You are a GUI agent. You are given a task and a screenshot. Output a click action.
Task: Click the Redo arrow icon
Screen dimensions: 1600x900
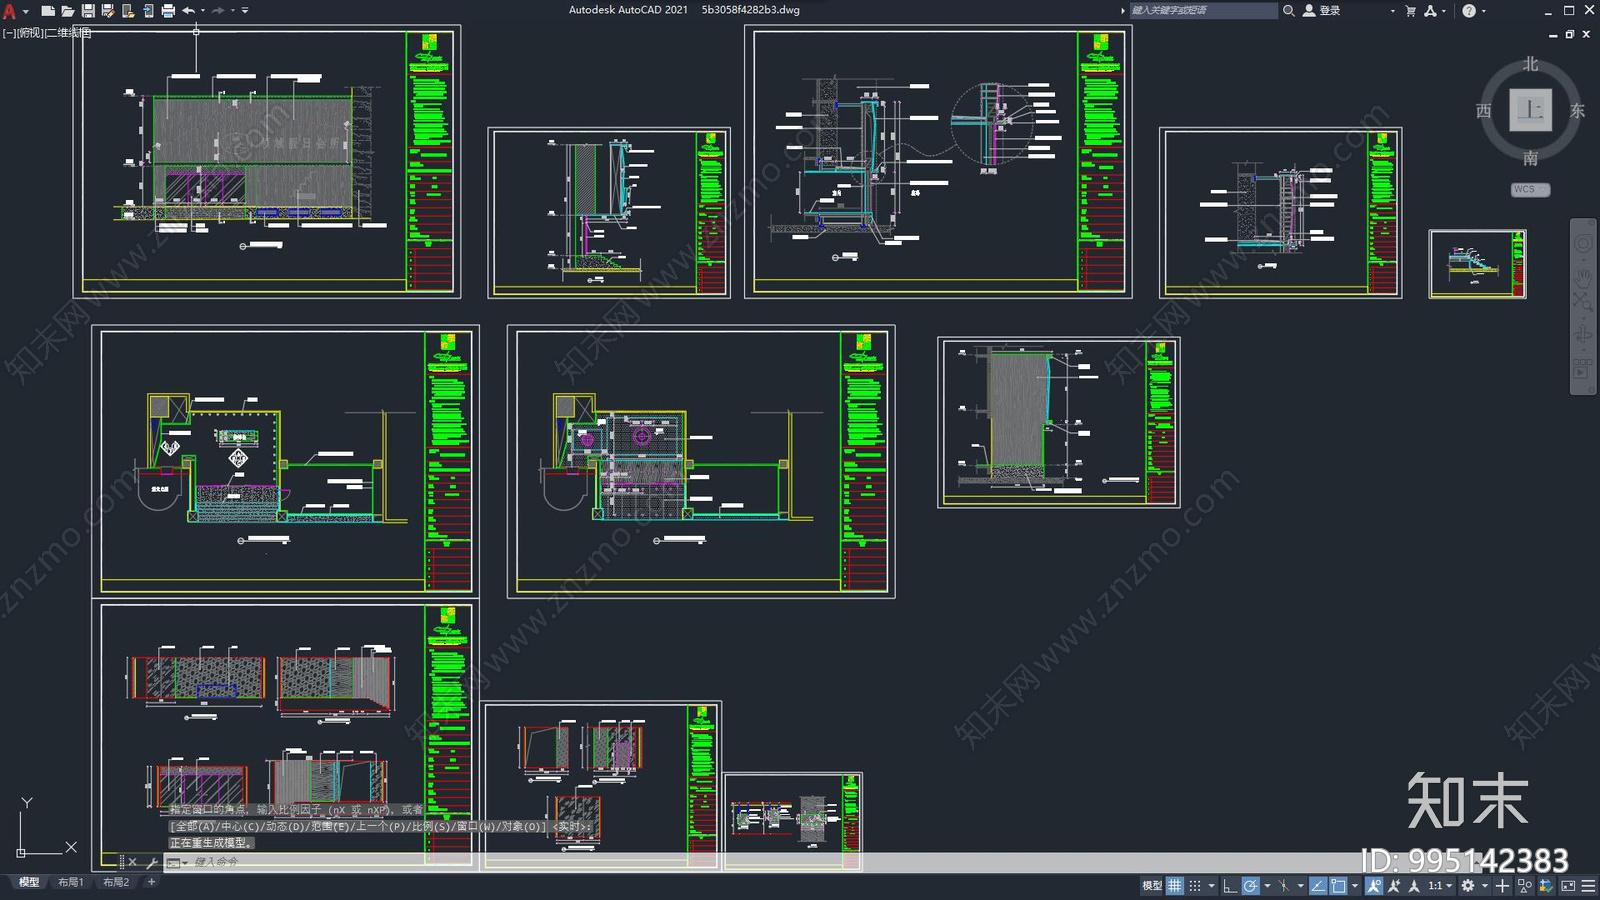[x=218, y=11]
